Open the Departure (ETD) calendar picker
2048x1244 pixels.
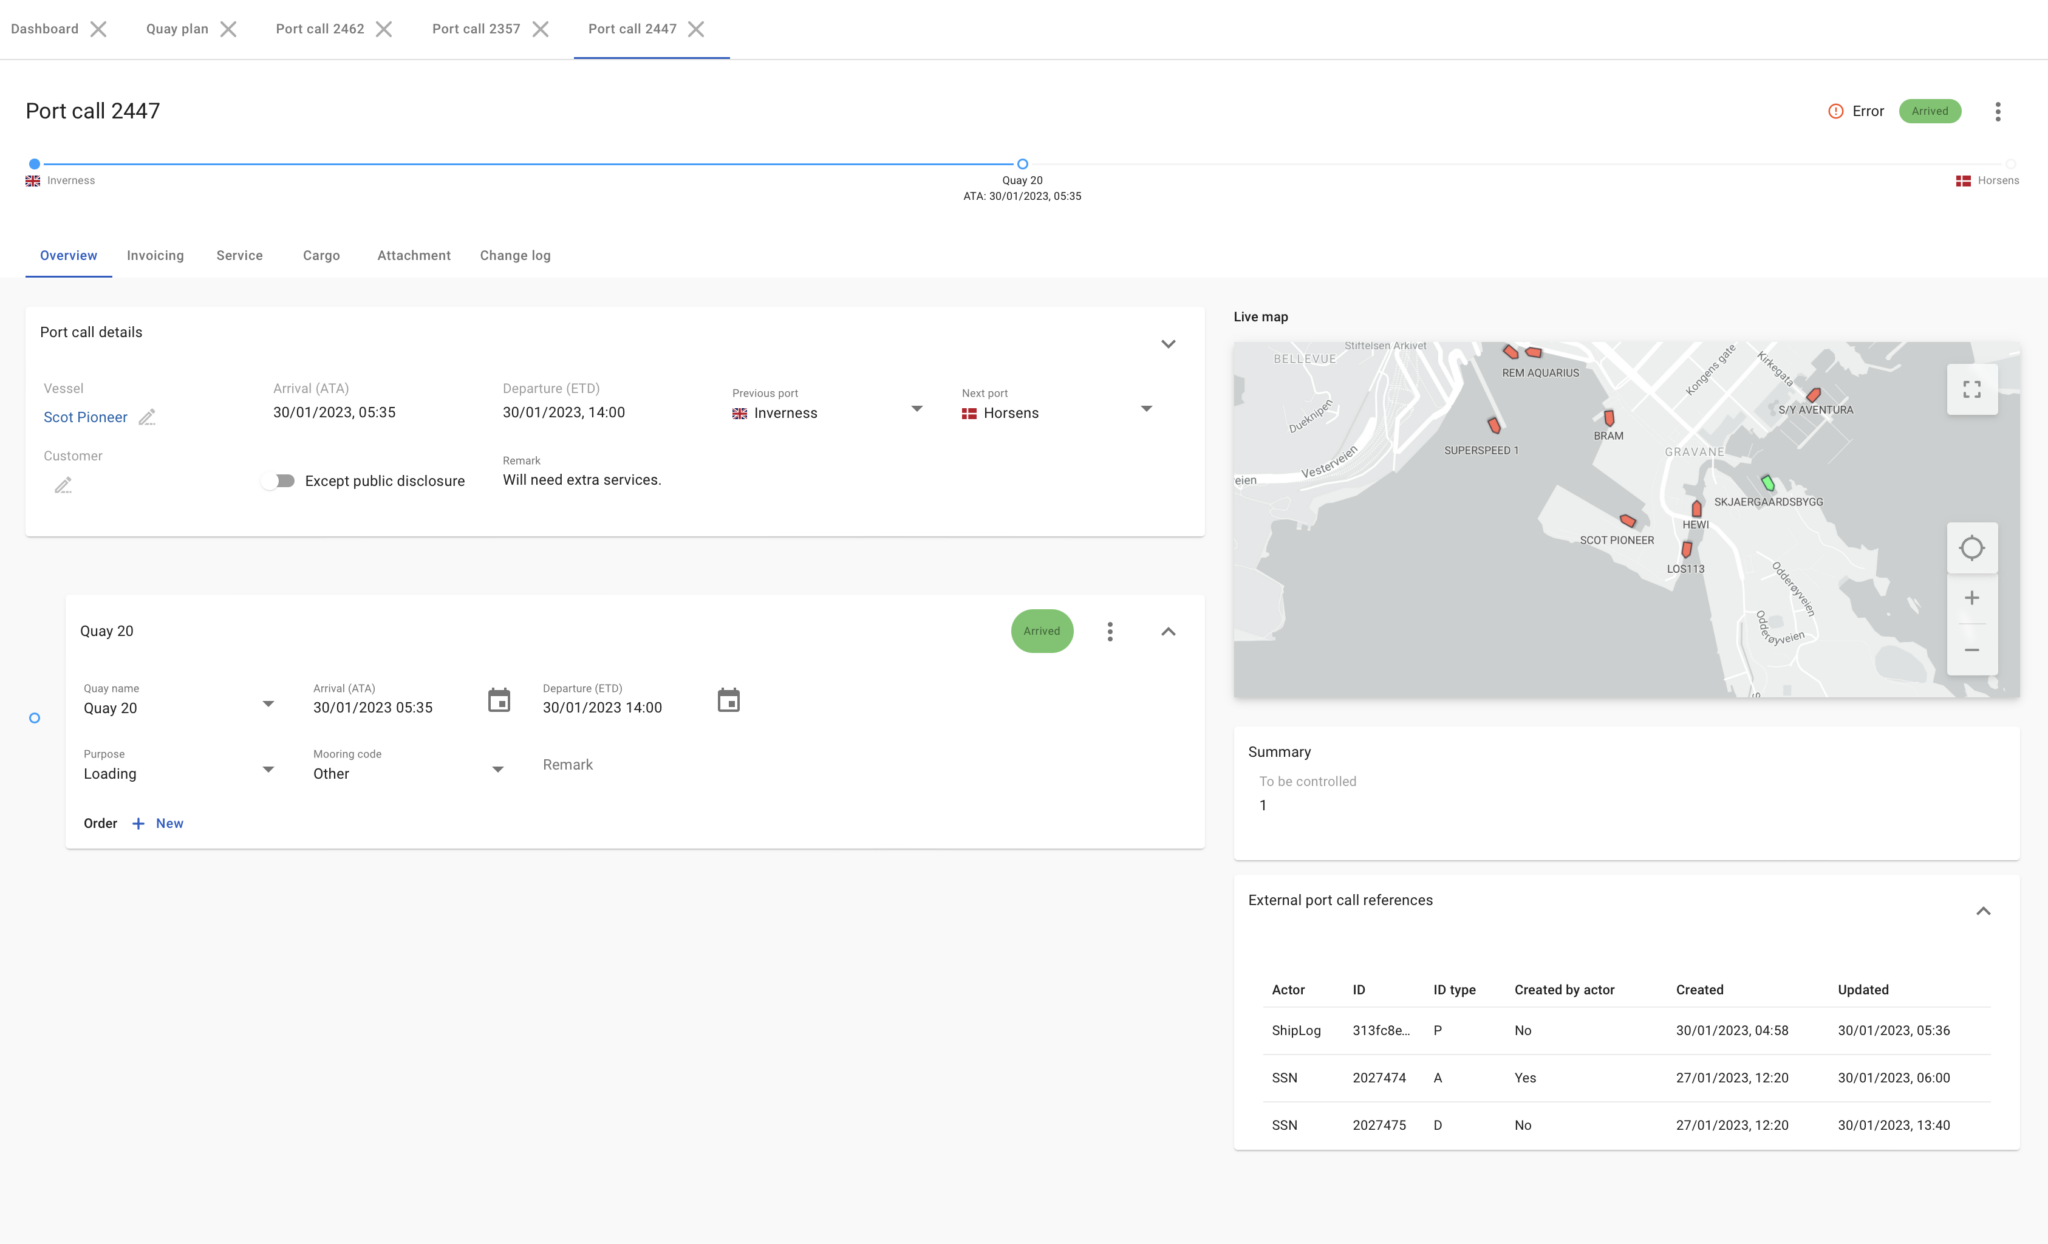tap(729, 700)
